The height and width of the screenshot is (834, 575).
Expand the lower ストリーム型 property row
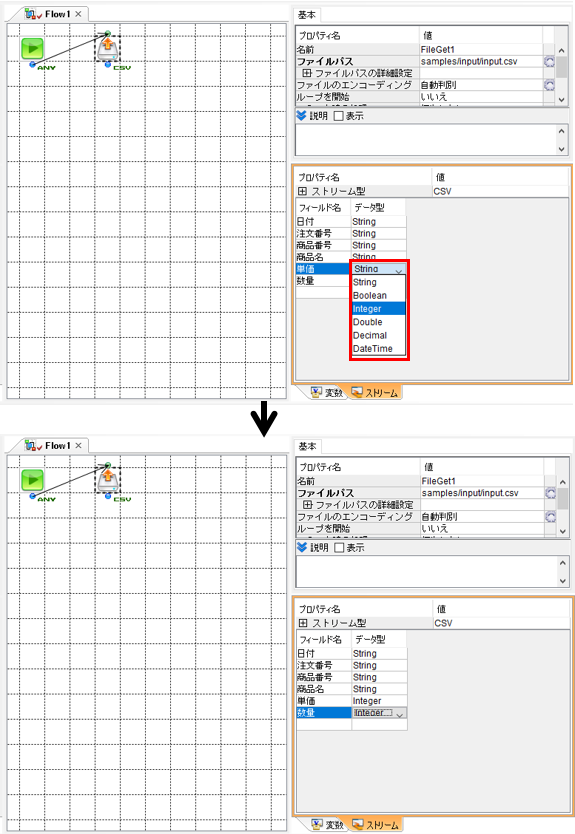tap(303, 623)
